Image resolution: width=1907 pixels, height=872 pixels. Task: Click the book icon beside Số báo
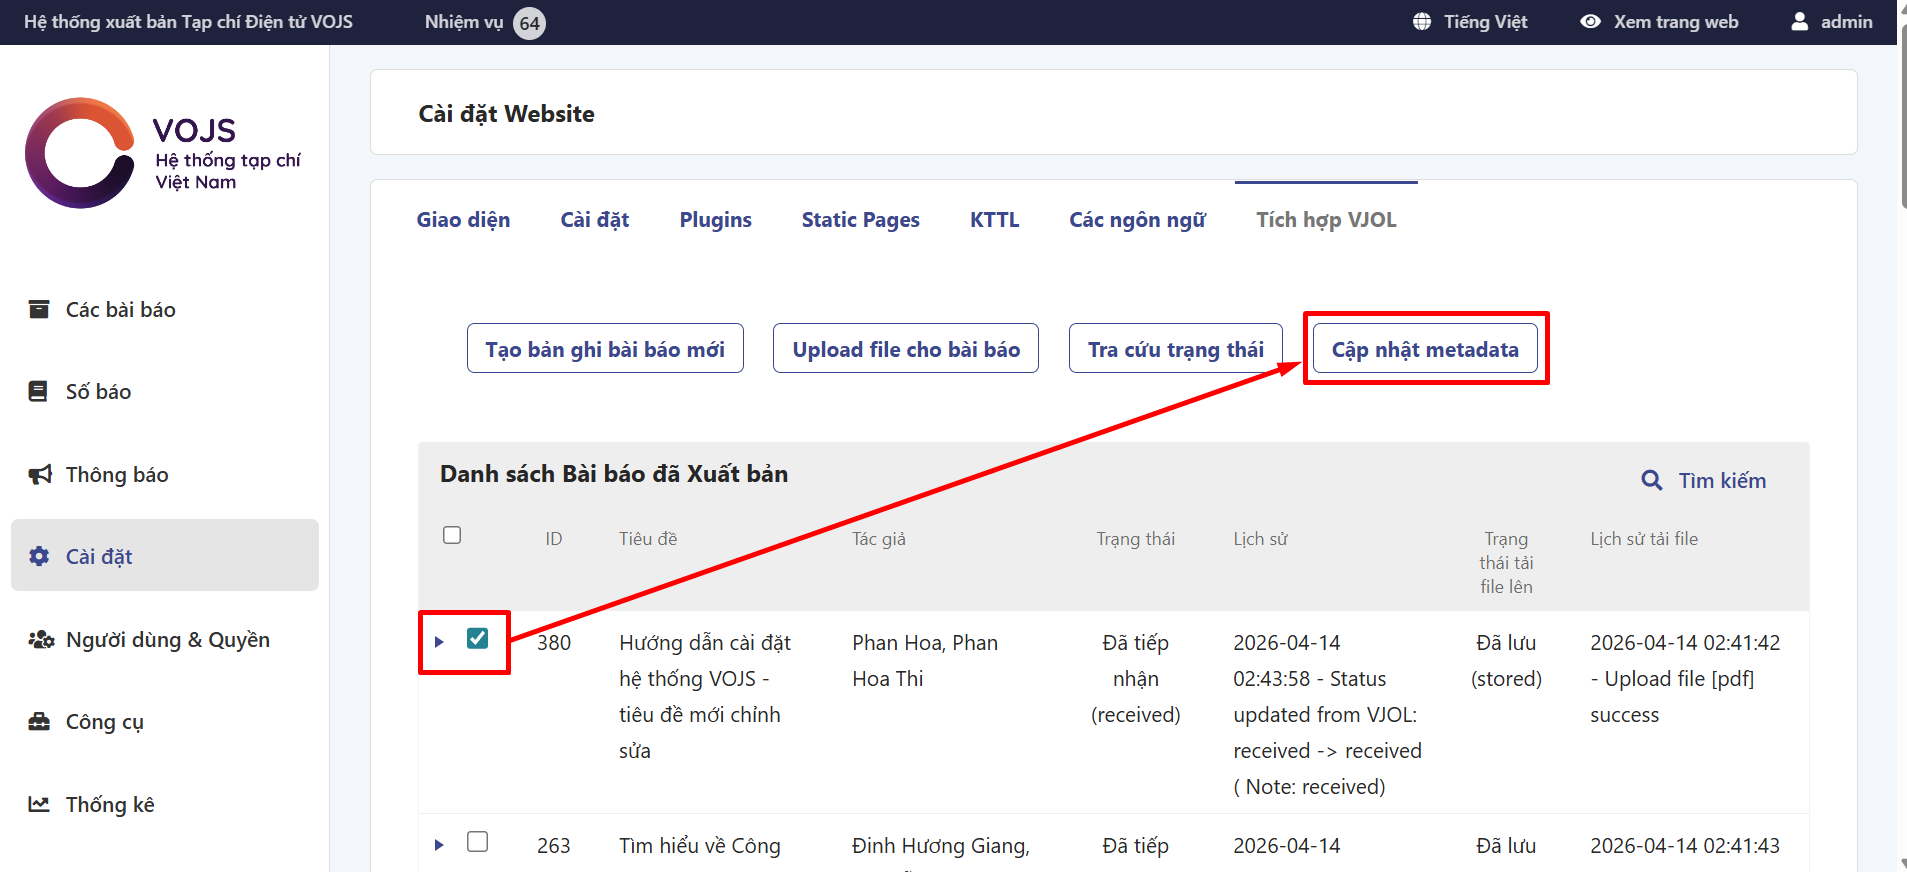(x=38, y=391)
